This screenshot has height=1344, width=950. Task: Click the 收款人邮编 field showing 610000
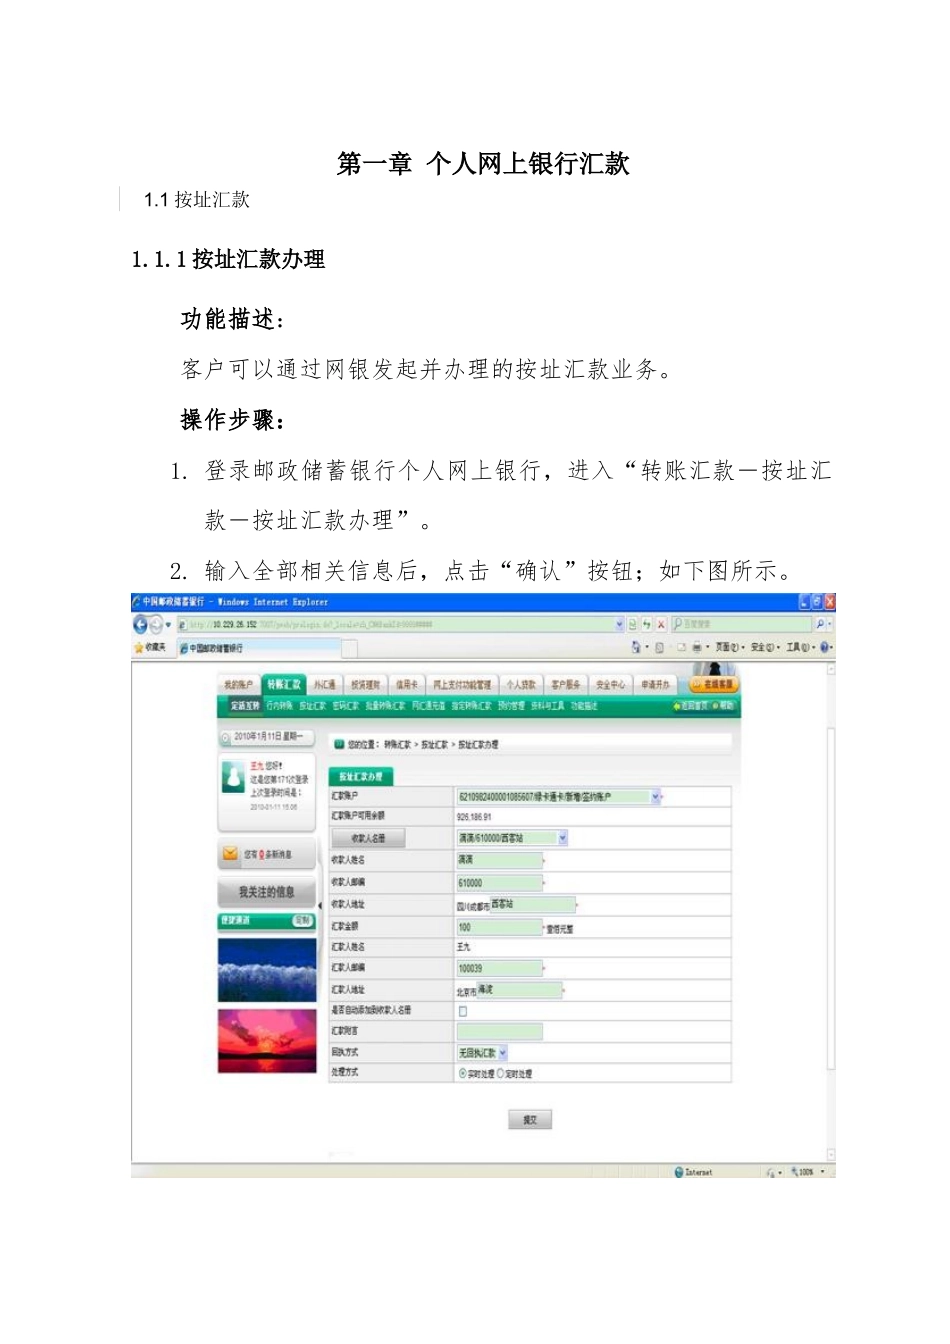coord(499,883)
